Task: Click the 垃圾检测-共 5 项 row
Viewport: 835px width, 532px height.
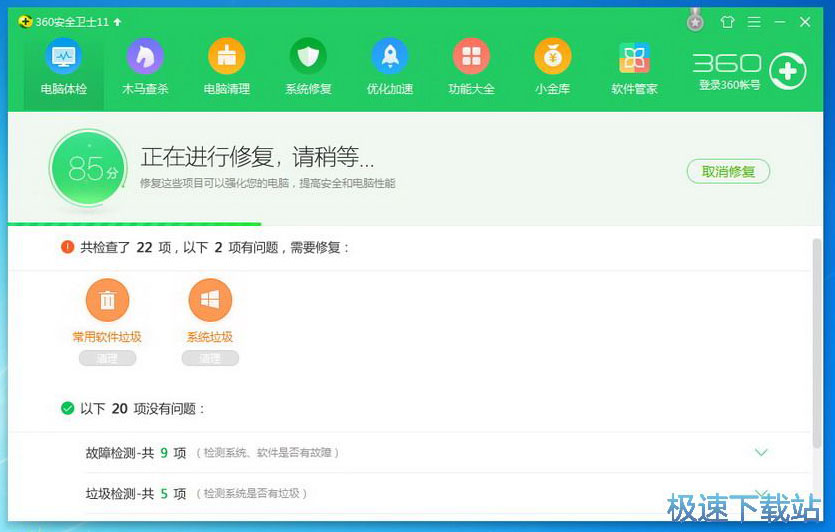Action: [x=446, y=494]
